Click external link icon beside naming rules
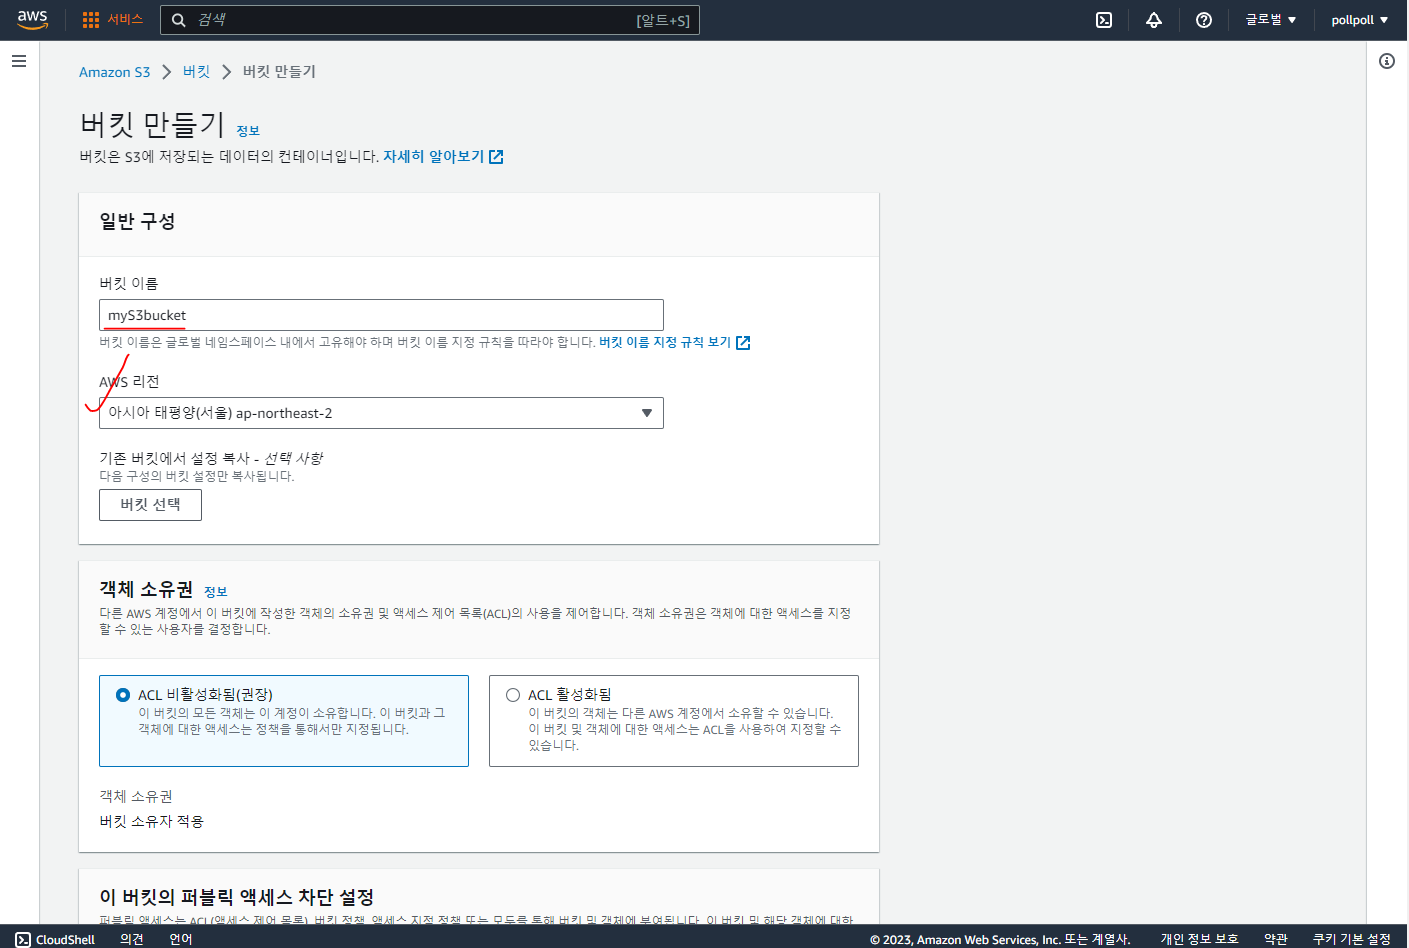The height and width of the screenshot is (948, 1409). point(743,343)
